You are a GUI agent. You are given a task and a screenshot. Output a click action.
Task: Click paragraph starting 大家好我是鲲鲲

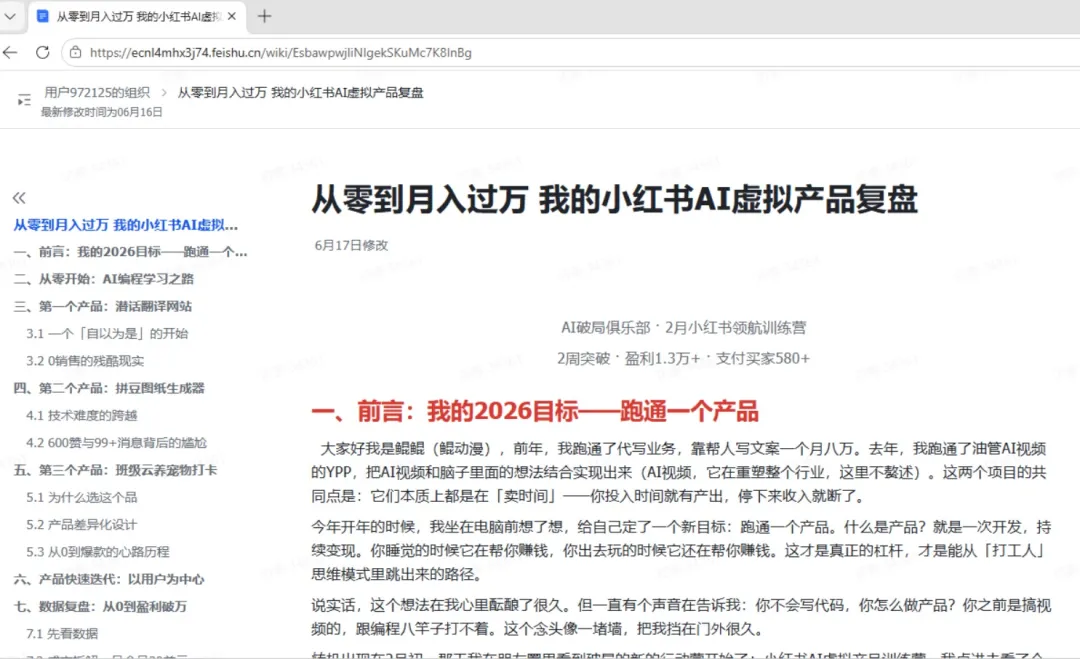tap(681, 472)
